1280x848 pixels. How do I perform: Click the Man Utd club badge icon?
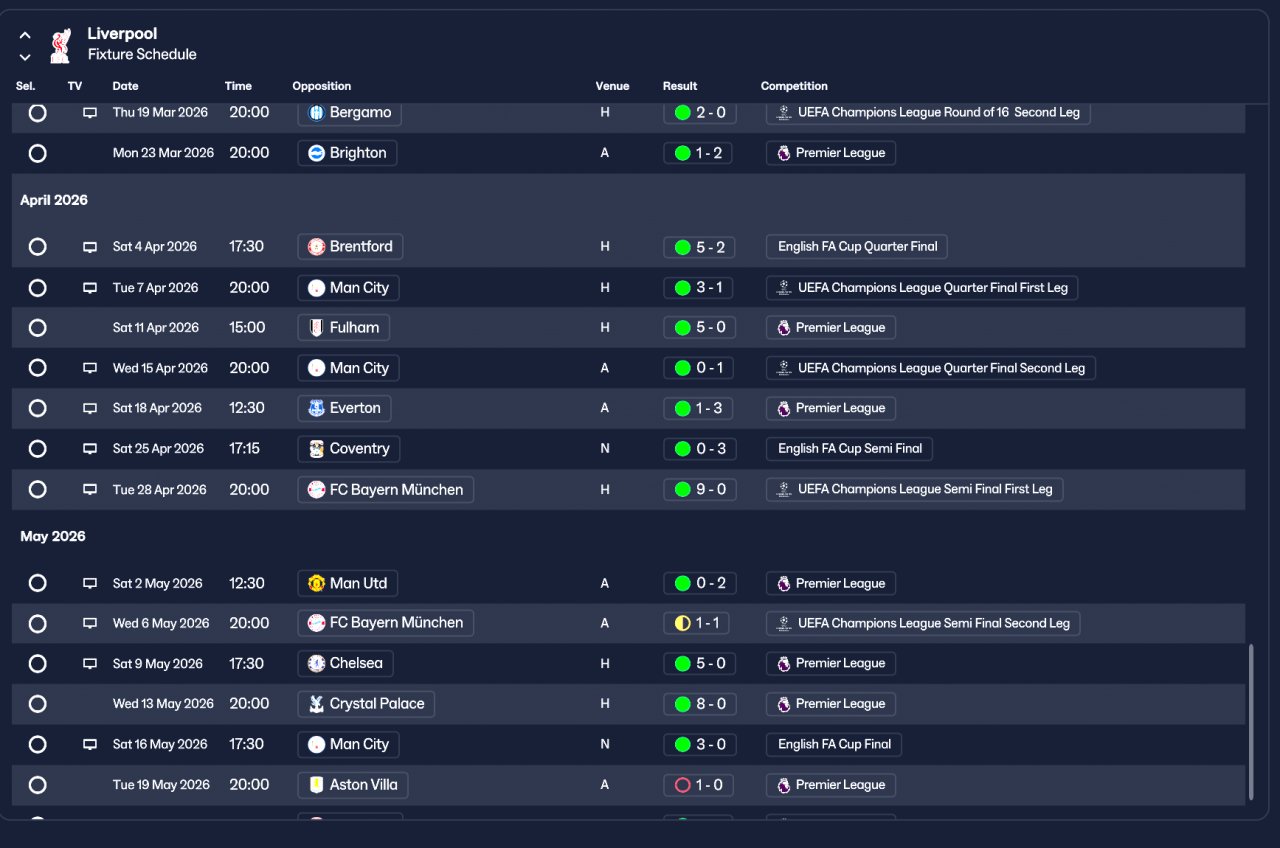(x=316, y=583)
